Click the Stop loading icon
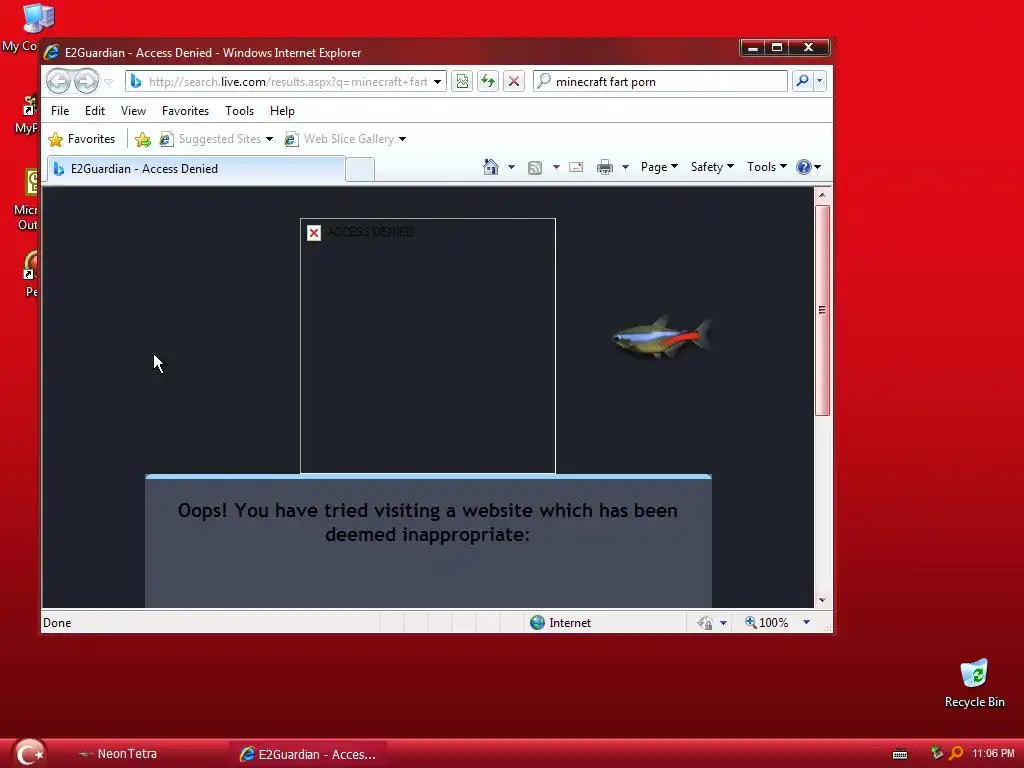This screenshot has height=768, width=1024. click(x=514, y=82)
